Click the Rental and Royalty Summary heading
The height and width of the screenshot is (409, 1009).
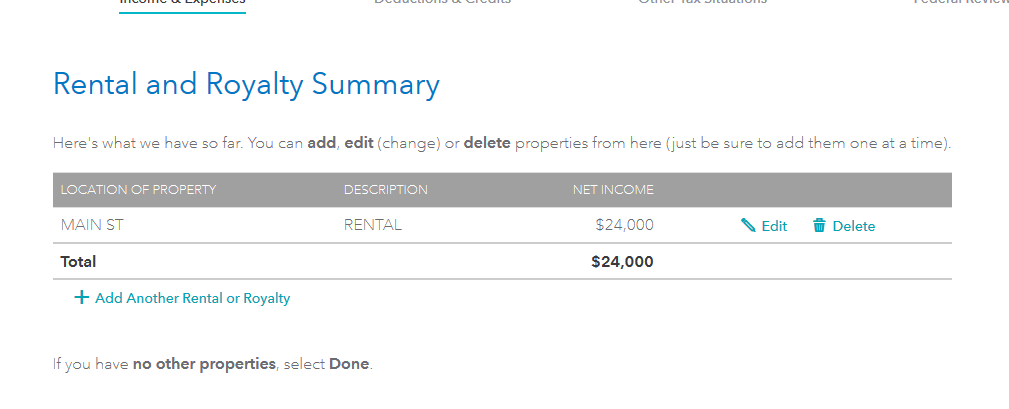pyautogui.click(x=246, y=86)
